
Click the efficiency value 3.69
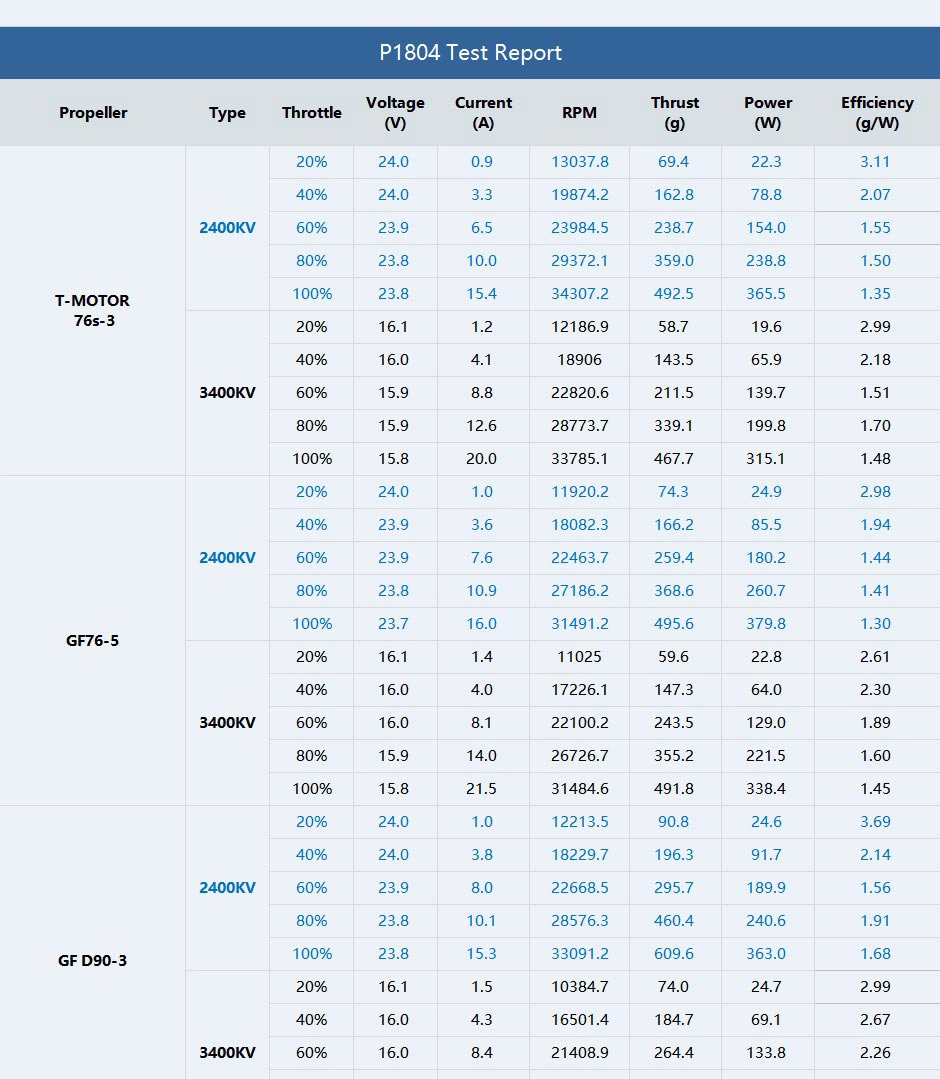tap(875, 822)
